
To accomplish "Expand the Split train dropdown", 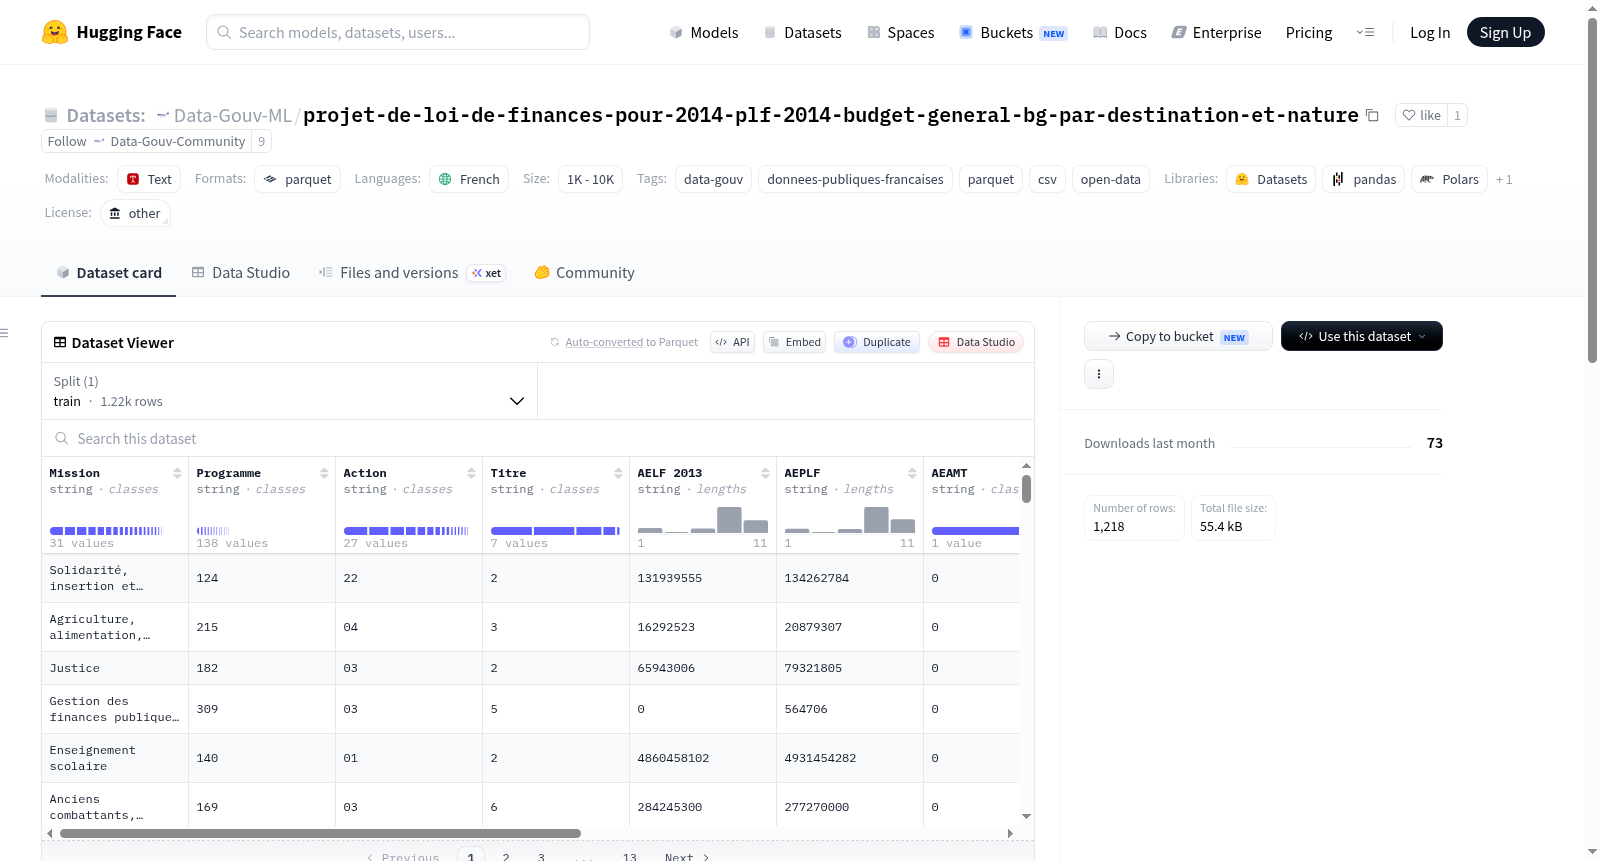I will tap(290, 391).
